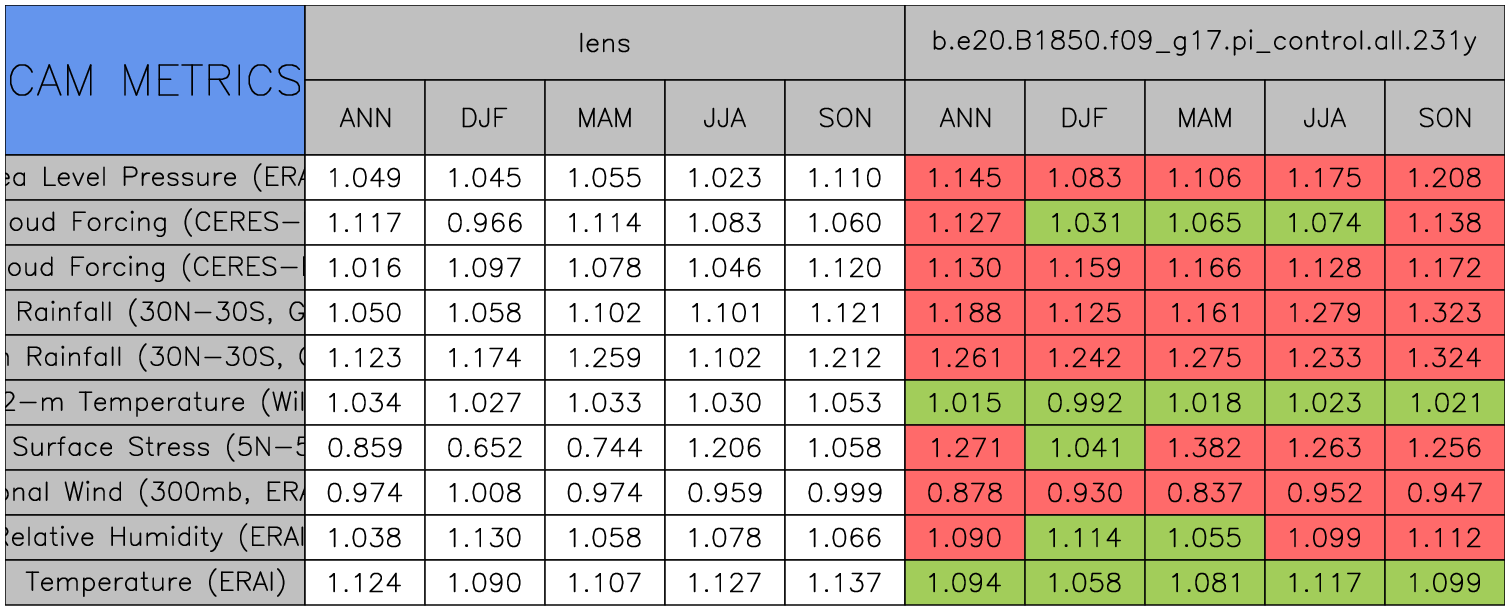
Task: Select the "lens" column group header
Action: point(604,43)
